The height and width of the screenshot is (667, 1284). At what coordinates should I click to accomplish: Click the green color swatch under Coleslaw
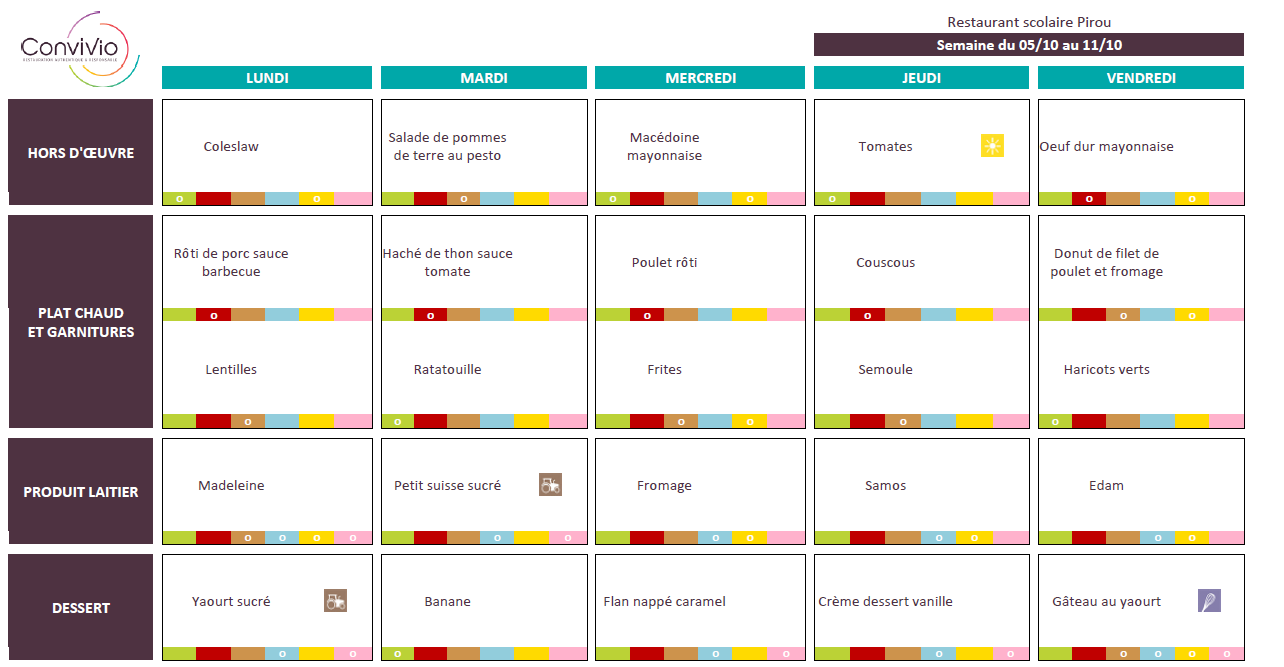pyautogui.click(x=179, y=198)
